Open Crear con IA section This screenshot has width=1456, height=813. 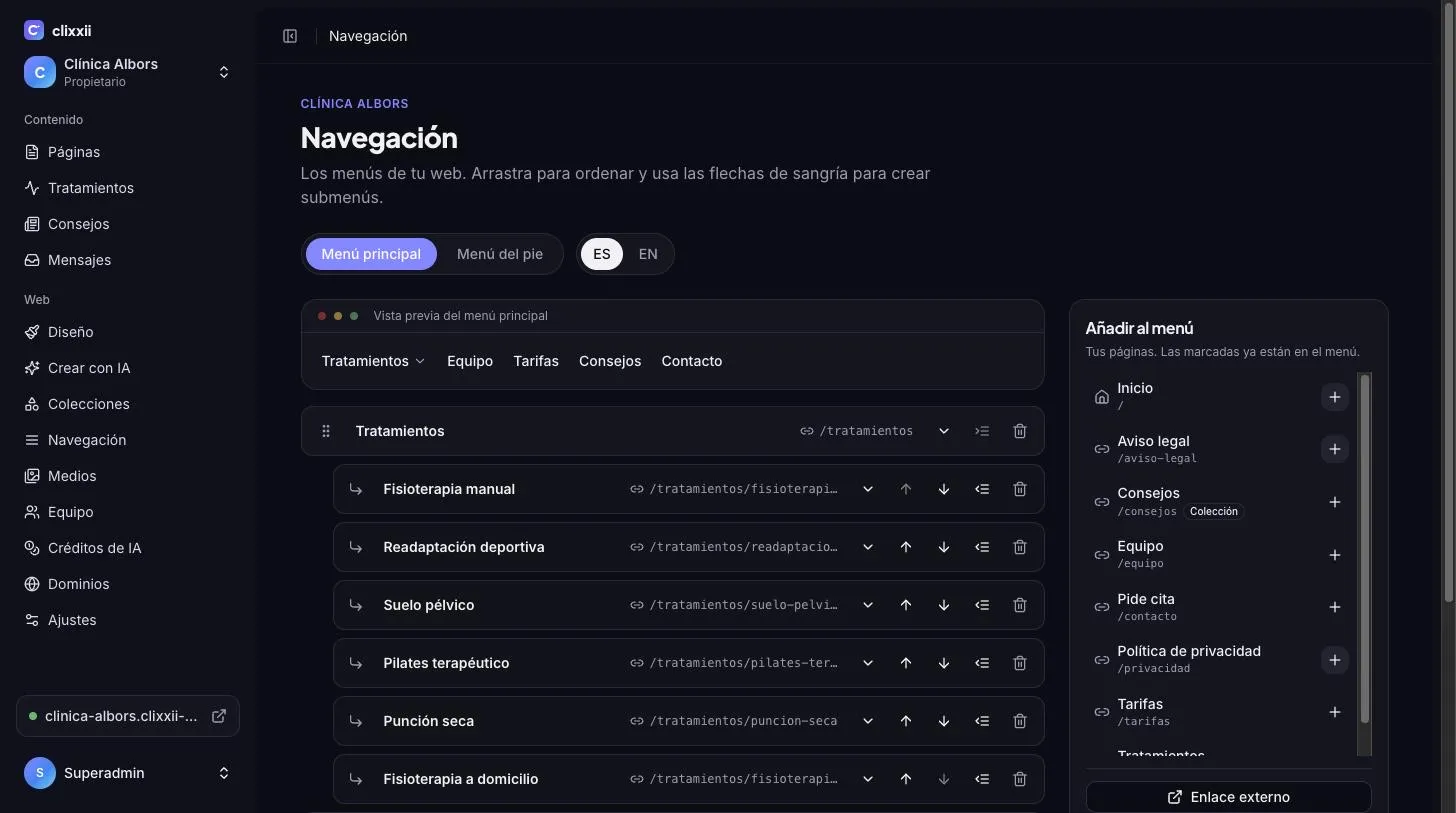(128, 368)
